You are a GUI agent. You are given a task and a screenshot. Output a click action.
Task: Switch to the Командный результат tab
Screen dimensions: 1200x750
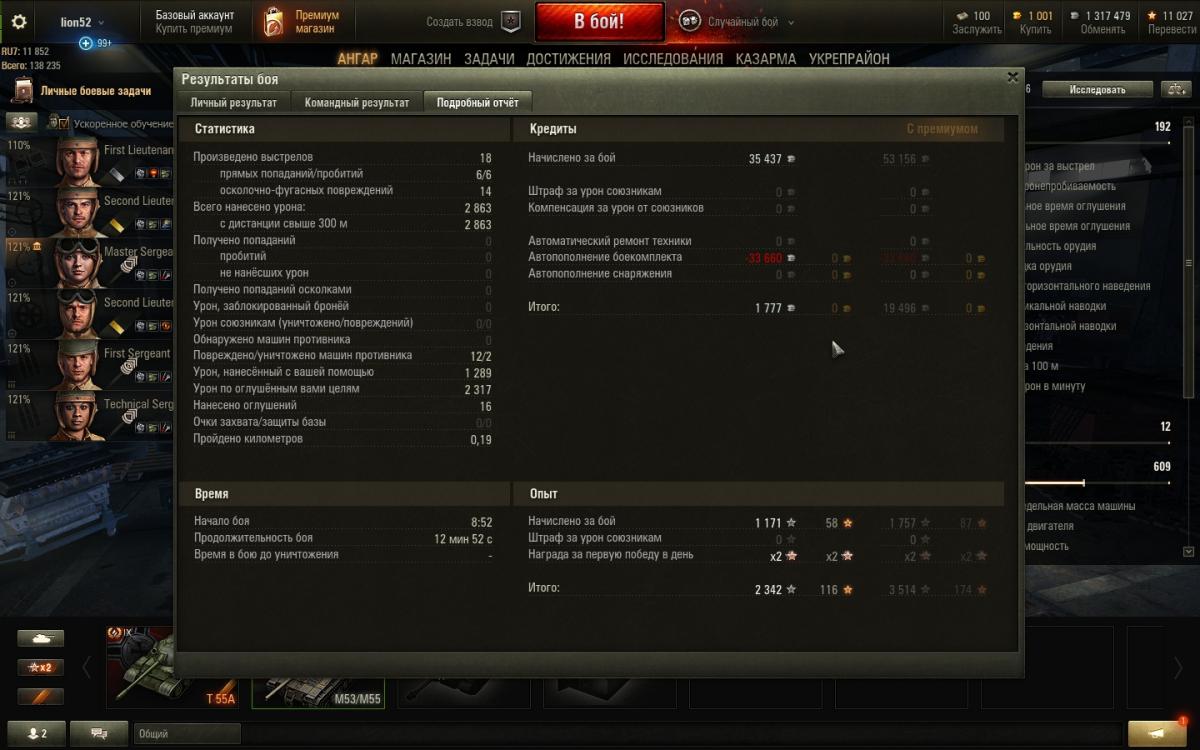357,102
